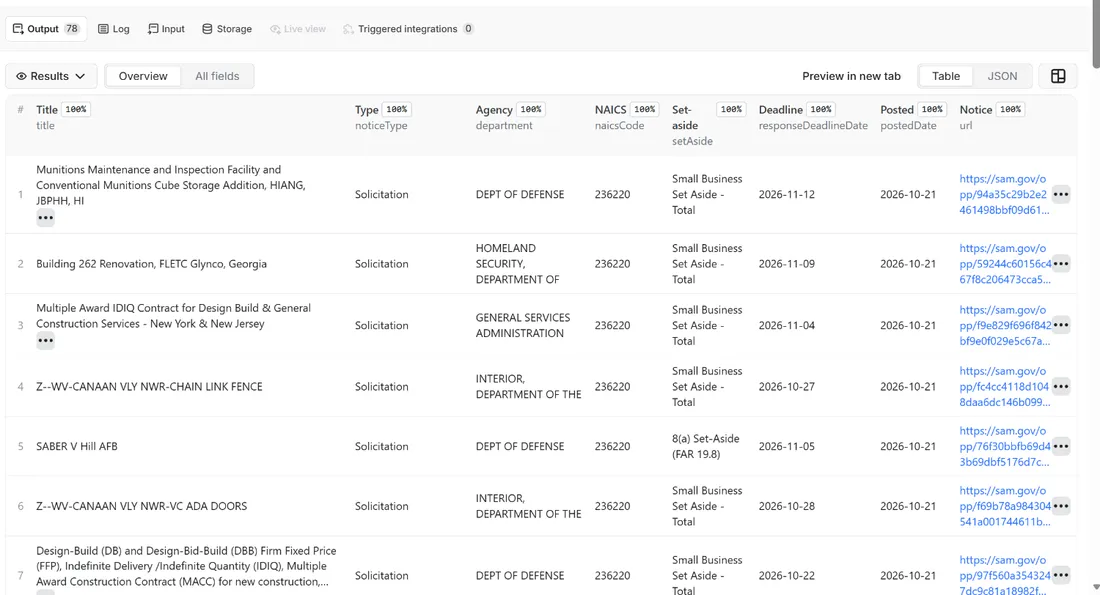Open the Output tab
The height and width of the screenshot is (595, 1100).
pyautogui.click(x=46, y=29)
